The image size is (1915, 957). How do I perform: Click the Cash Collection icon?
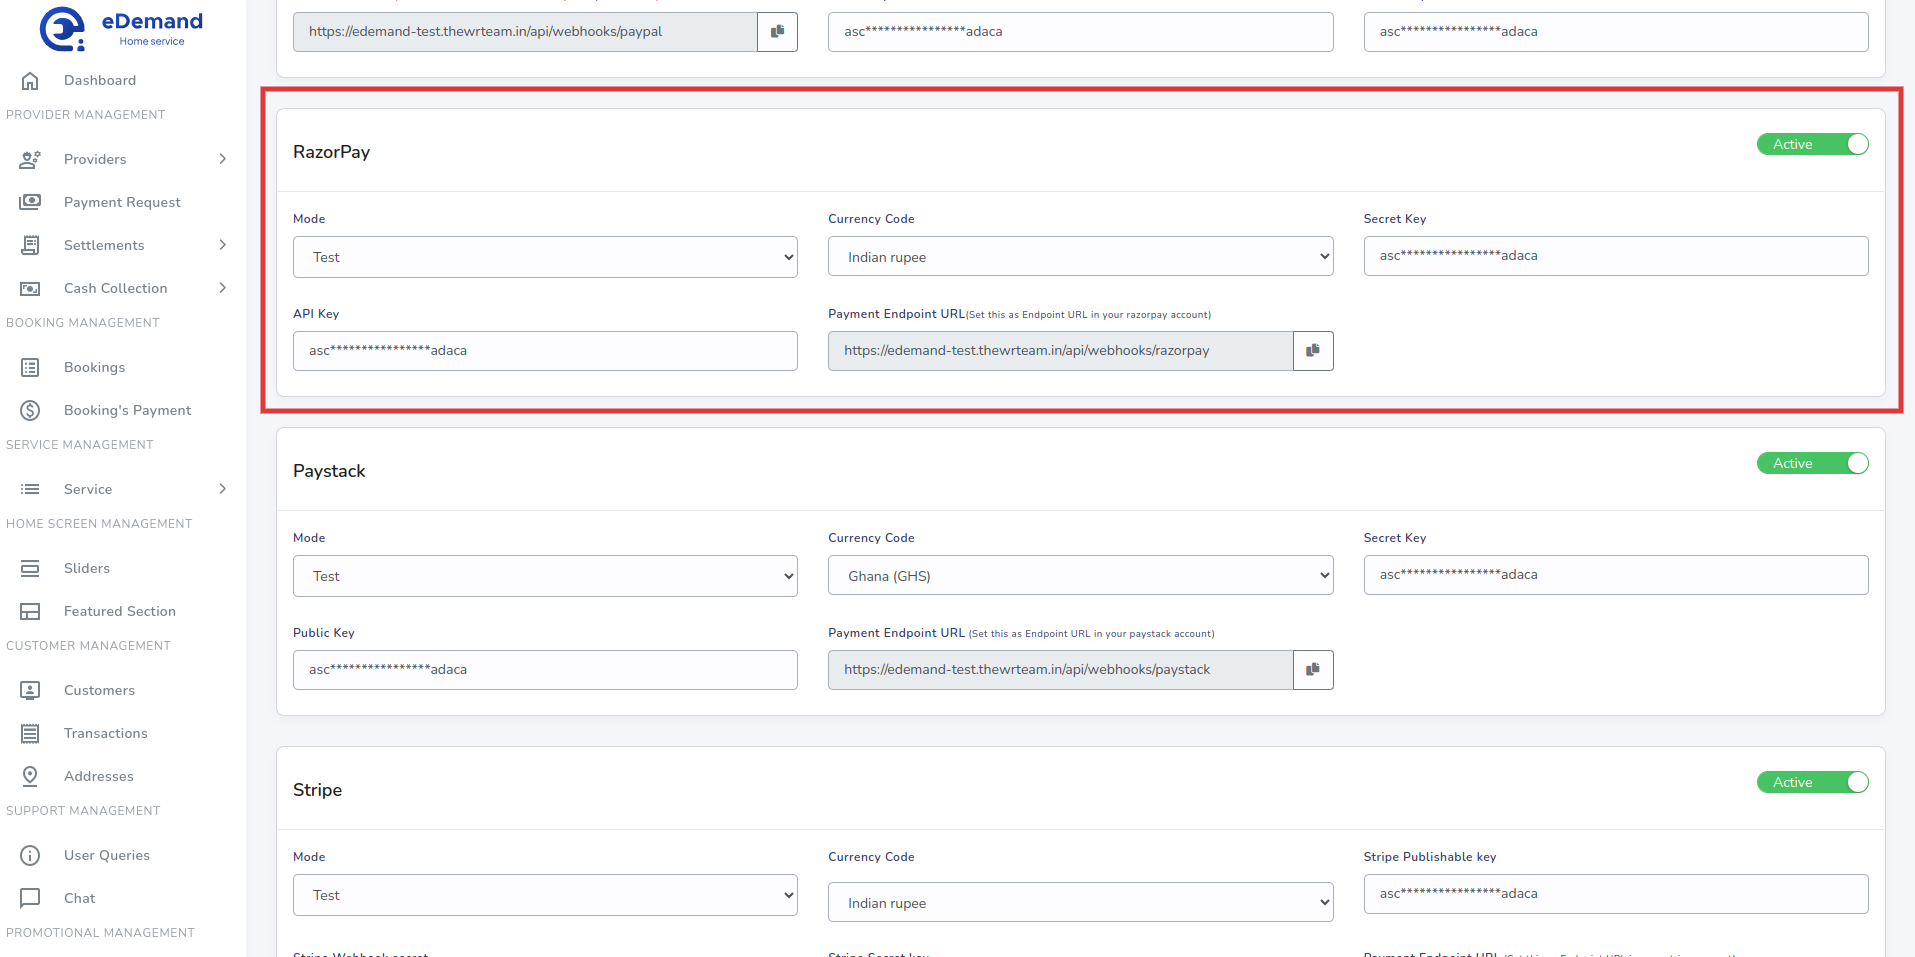(30, 288)
